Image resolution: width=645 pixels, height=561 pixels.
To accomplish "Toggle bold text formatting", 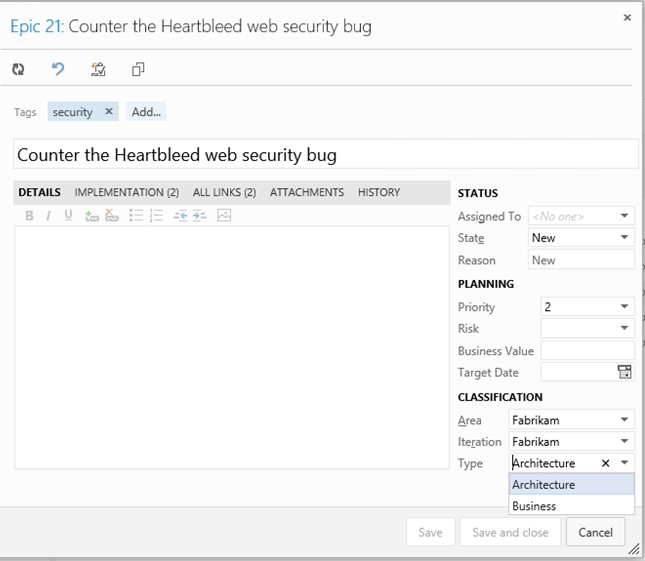I will pos(29,216).
